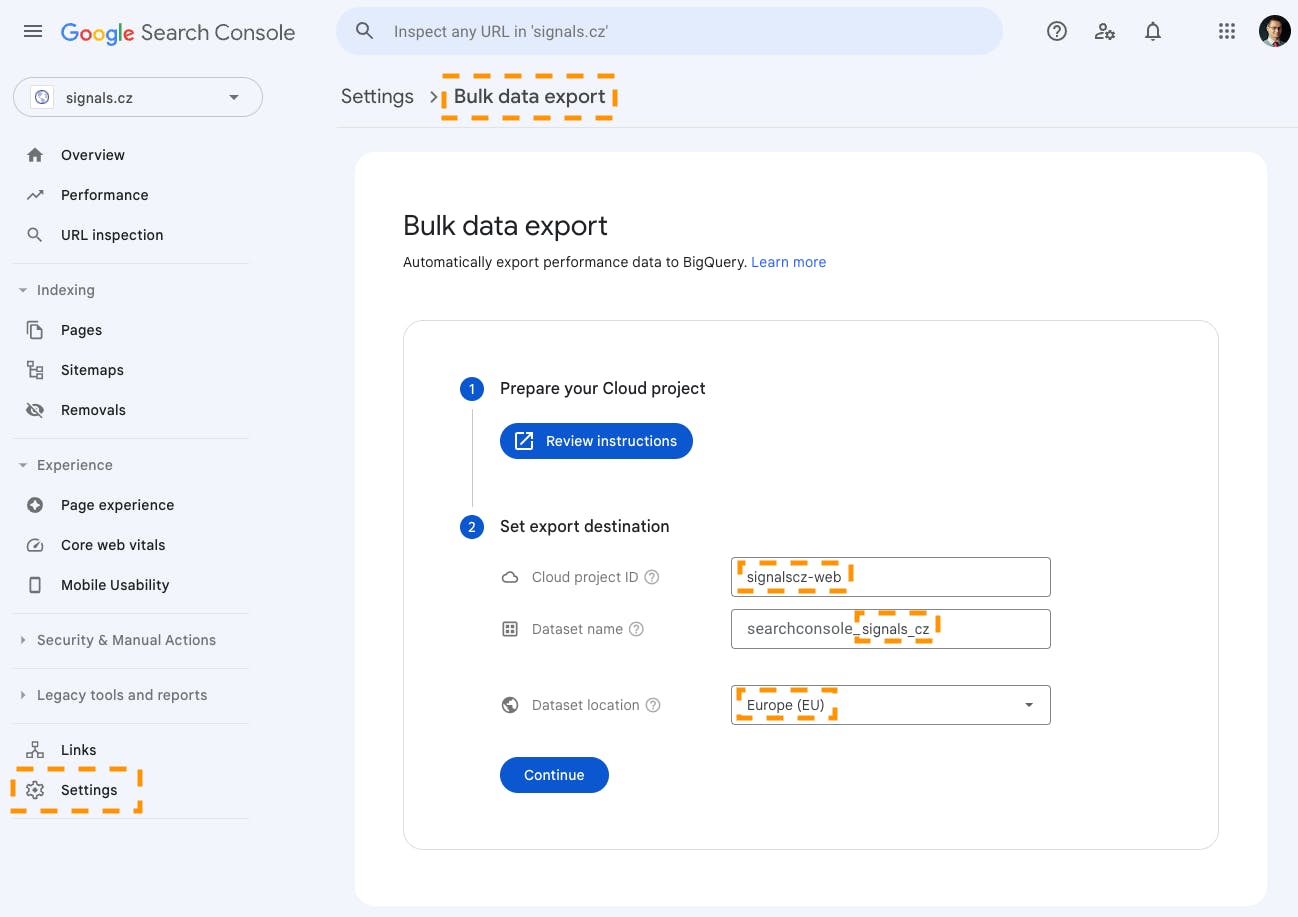Click the Settings gear icon

pos(35,790)
